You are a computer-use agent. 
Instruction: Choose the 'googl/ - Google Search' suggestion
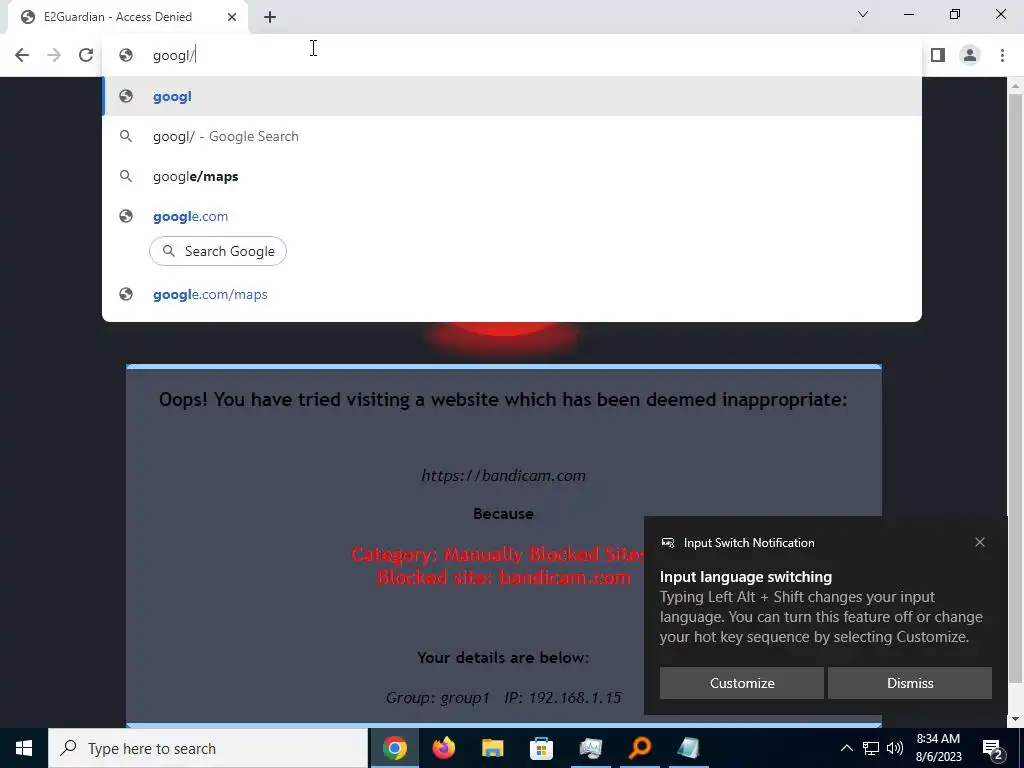[x=512, y=136]
